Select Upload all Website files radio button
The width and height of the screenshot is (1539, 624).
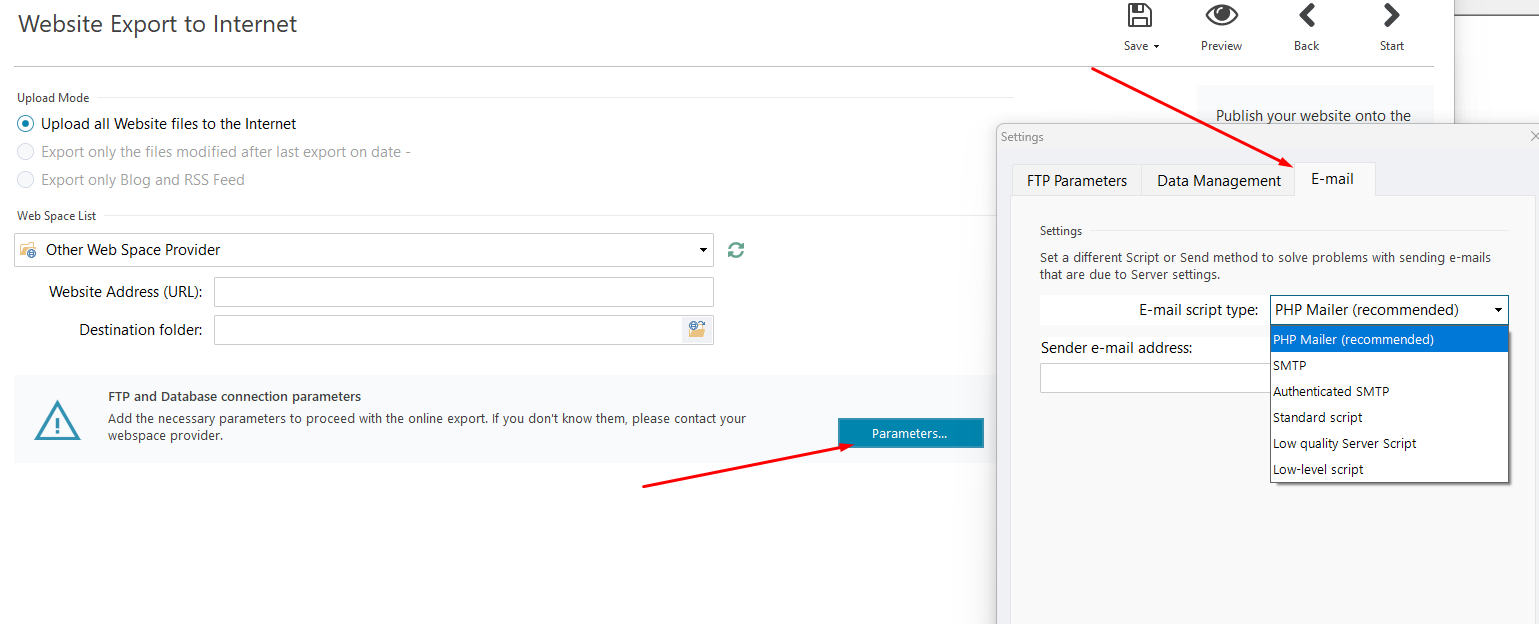[26, 124]
